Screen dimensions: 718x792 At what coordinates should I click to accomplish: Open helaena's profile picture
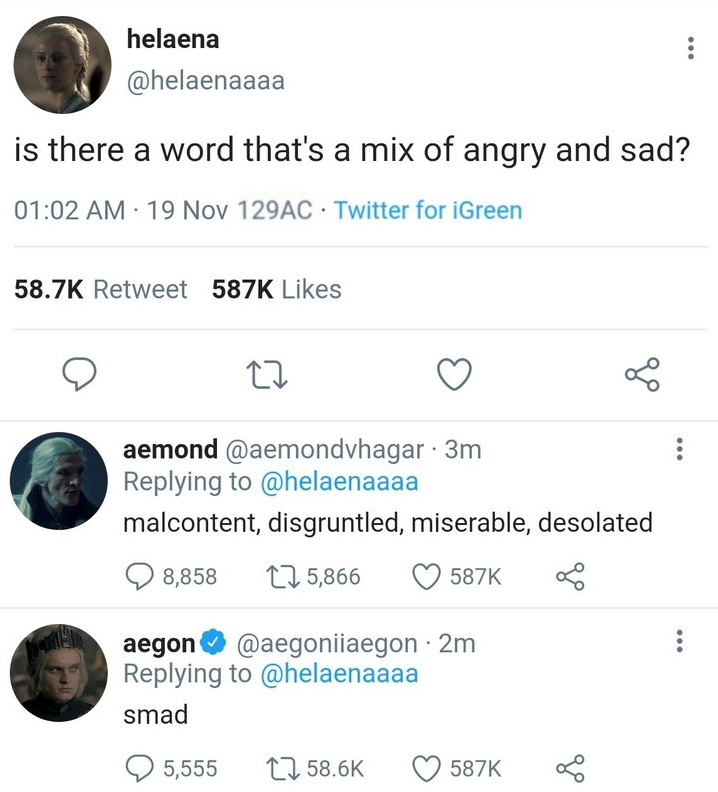(x=62, y=64)
